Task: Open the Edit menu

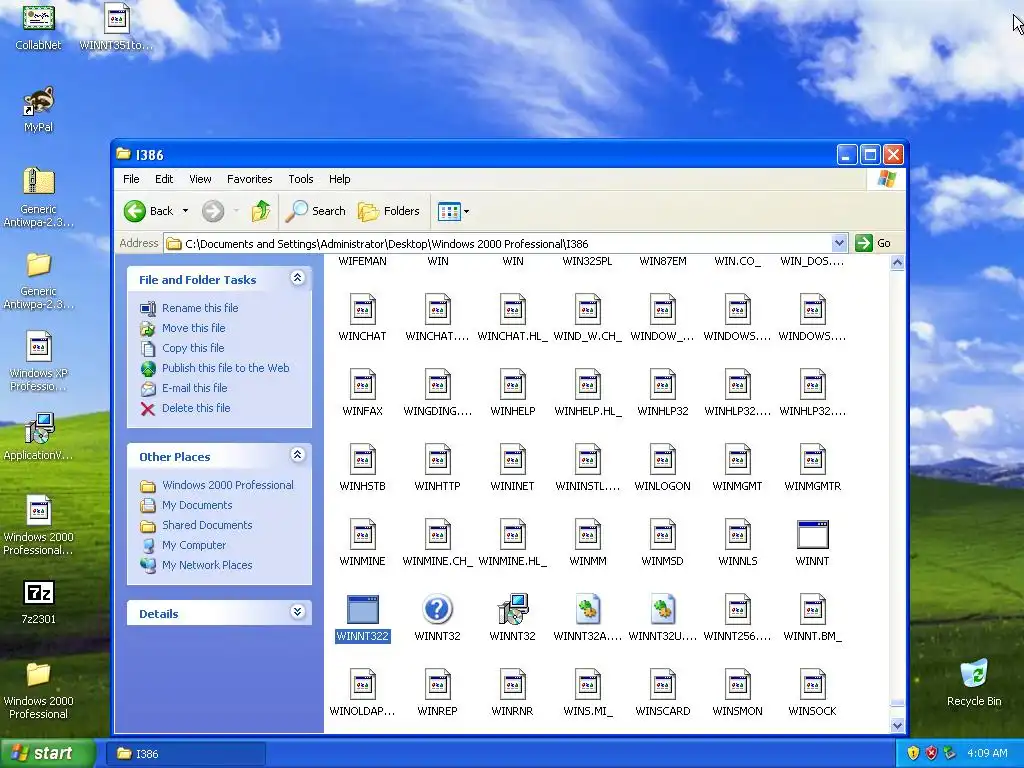Action: pyautogui.click(x=164, y=179)
